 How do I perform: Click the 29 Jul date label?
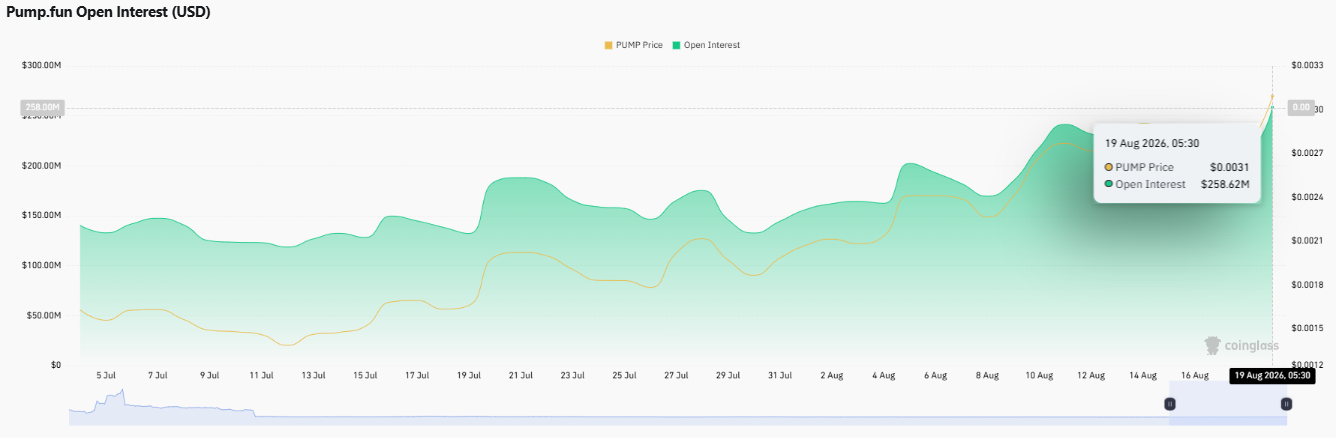click(x=728, y=376)
